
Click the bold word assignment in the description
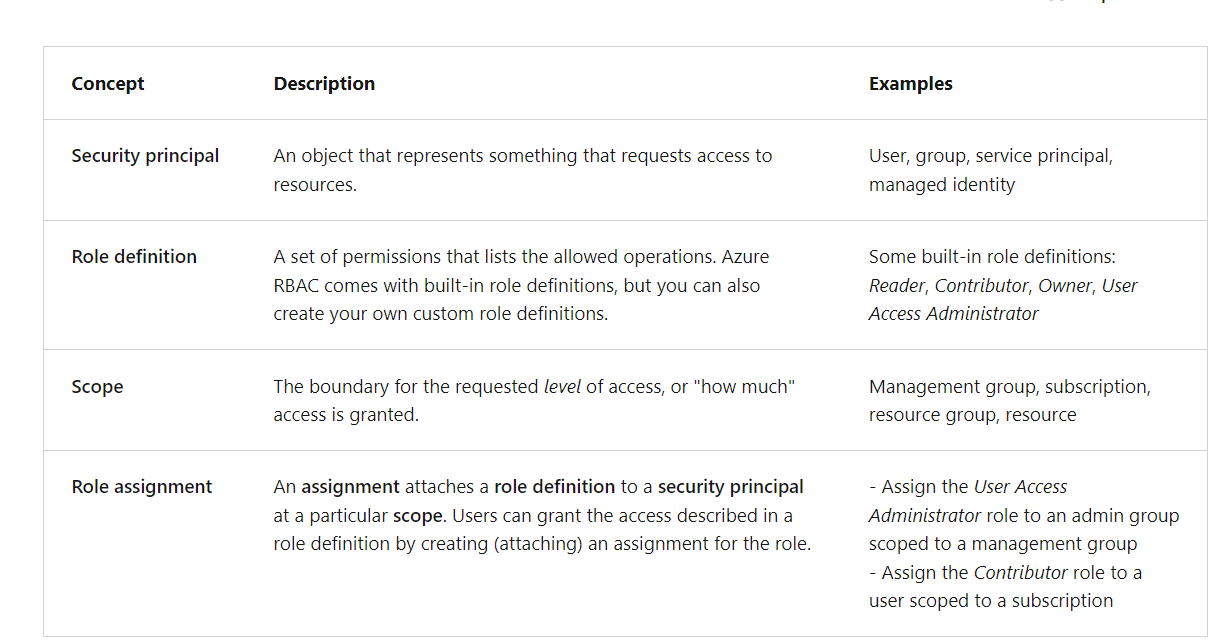(350, 487)
